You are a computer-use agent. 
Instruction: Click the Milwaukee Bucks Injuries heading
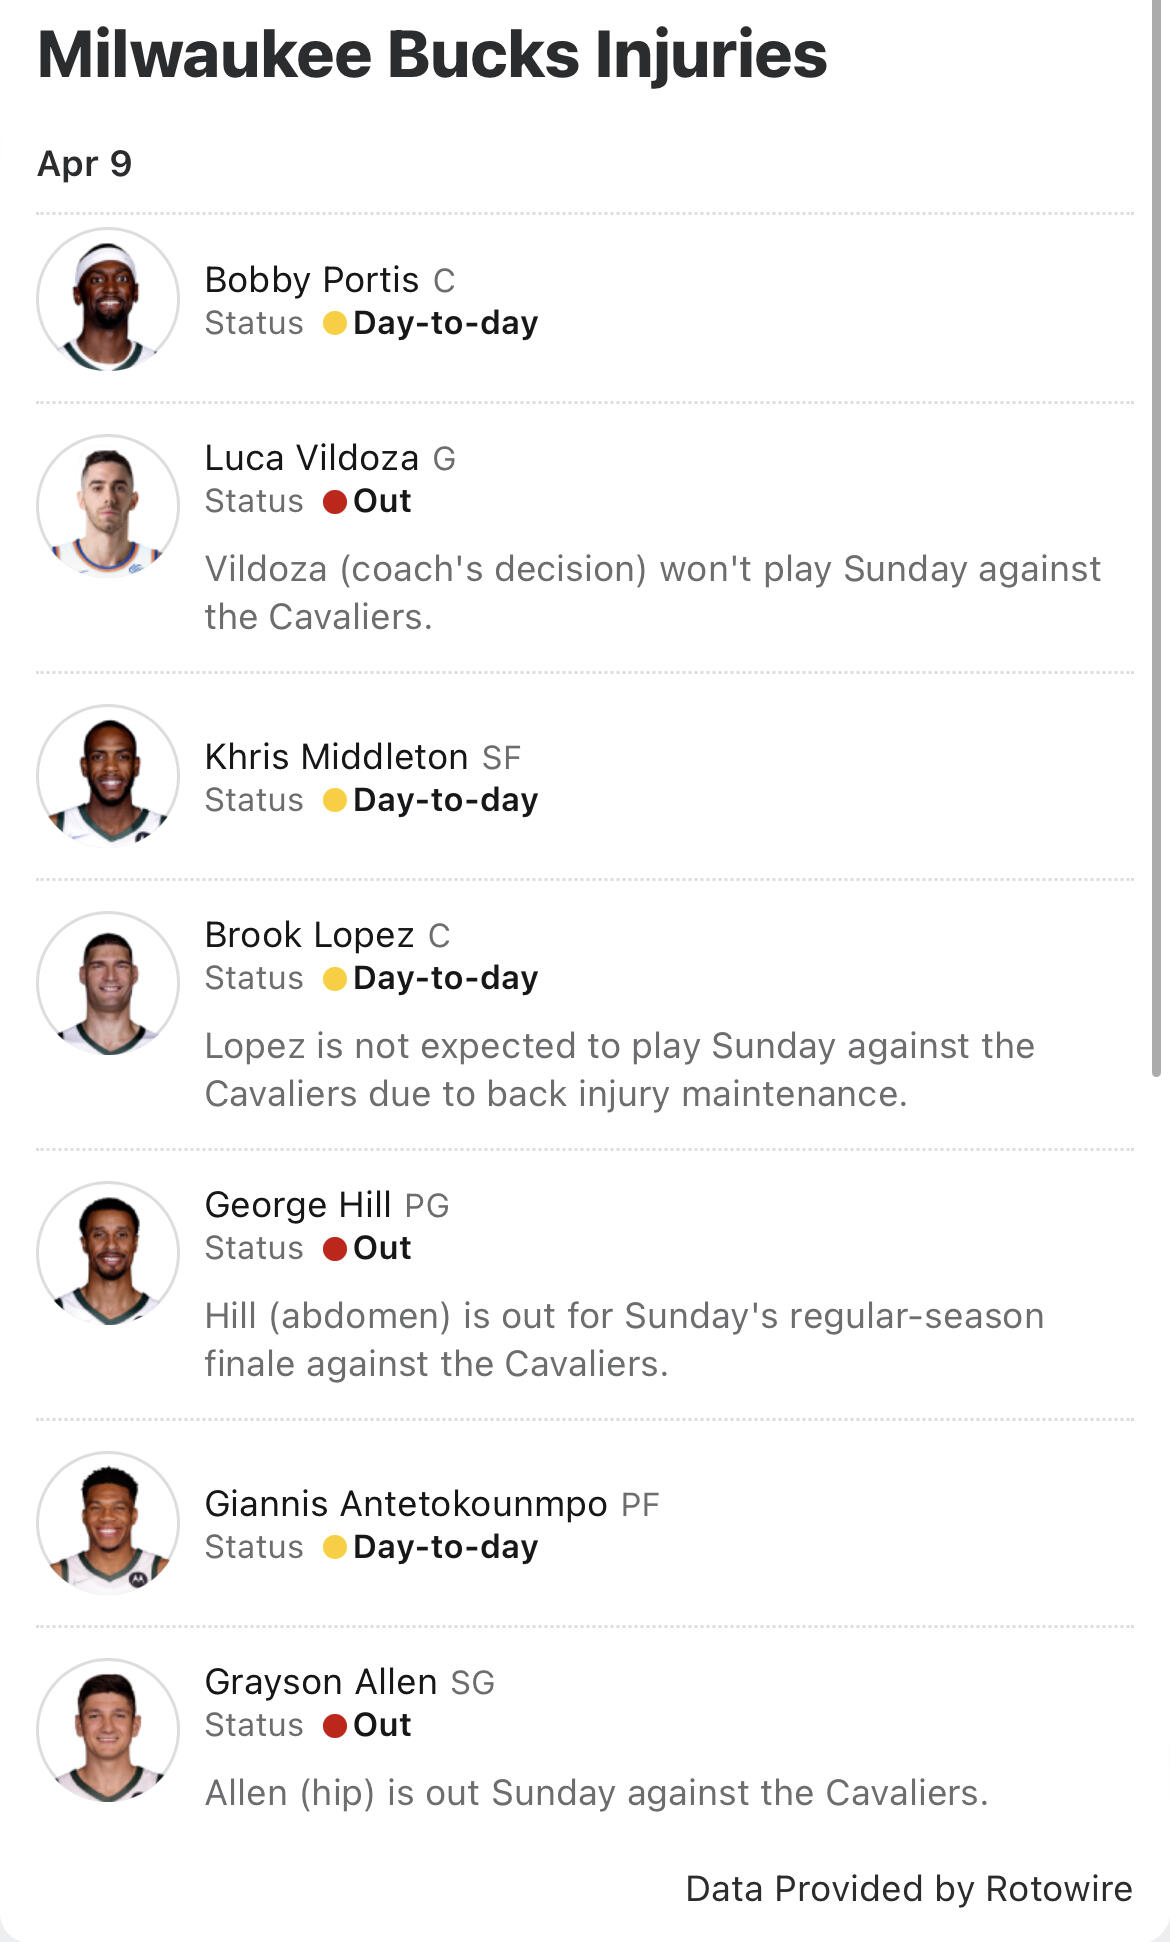432,54
